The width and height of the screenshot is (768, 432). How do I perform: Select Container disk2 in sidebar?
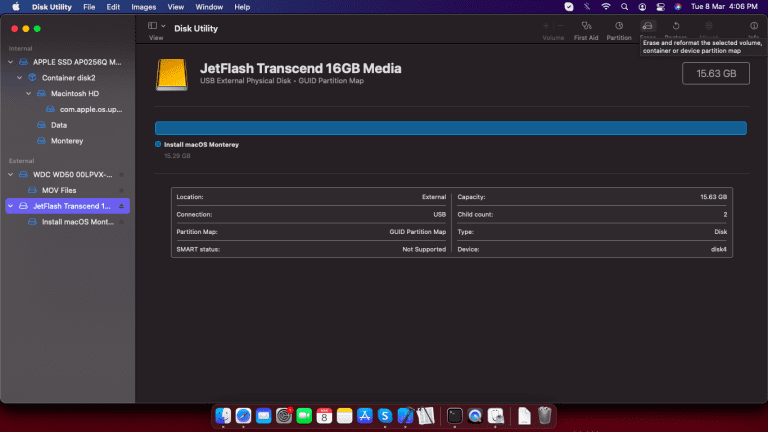coord(68,78)
